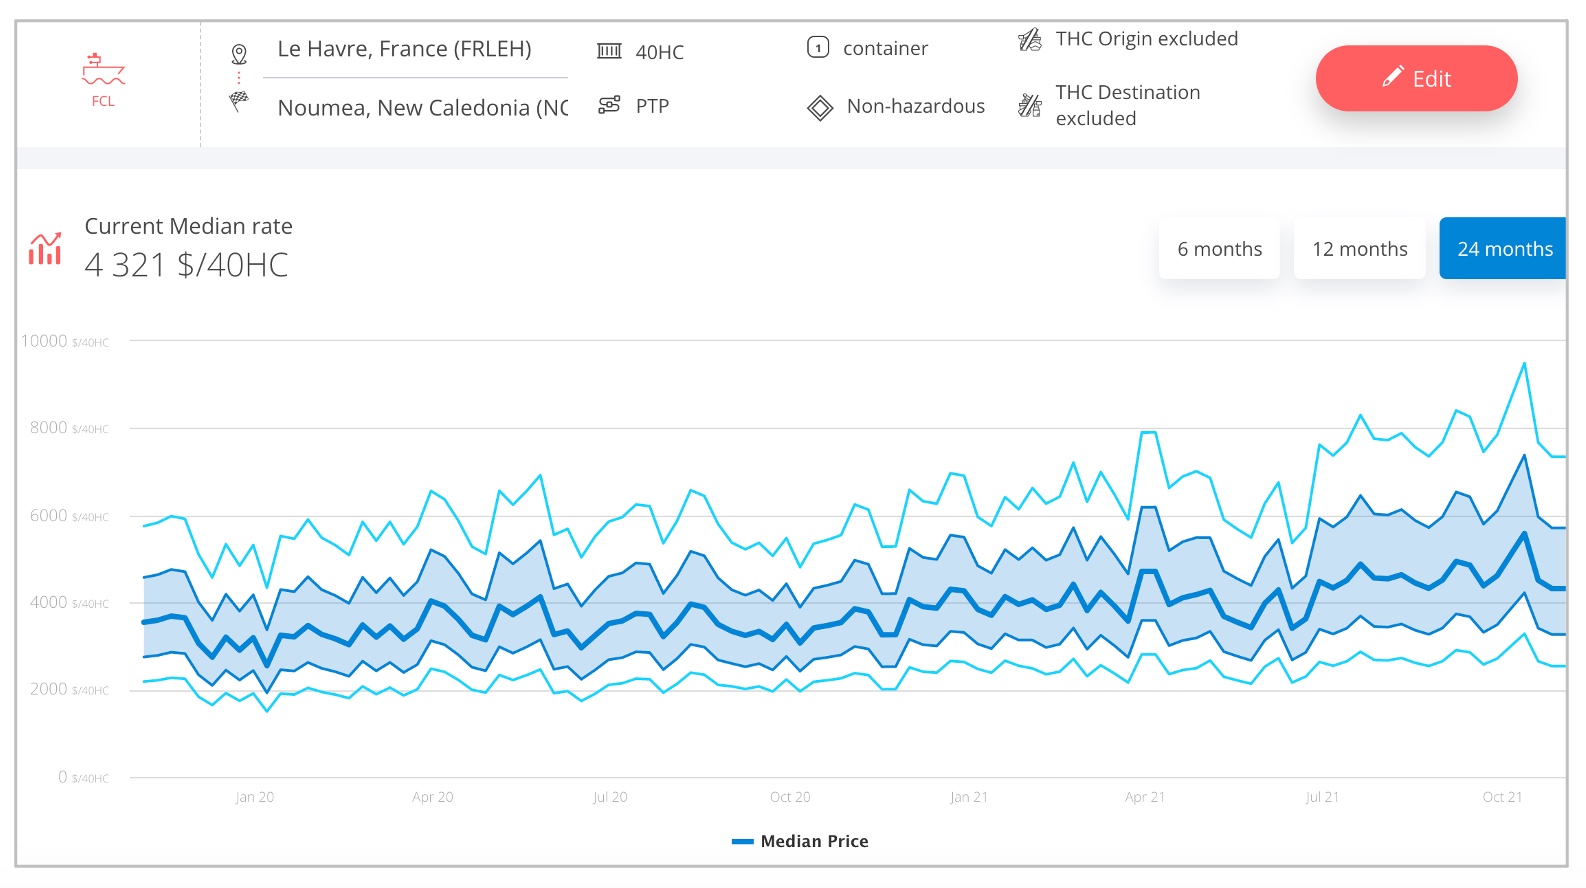The image size is (1586, 888).
Task: Click the container count icon
Action: coord(818,47)
